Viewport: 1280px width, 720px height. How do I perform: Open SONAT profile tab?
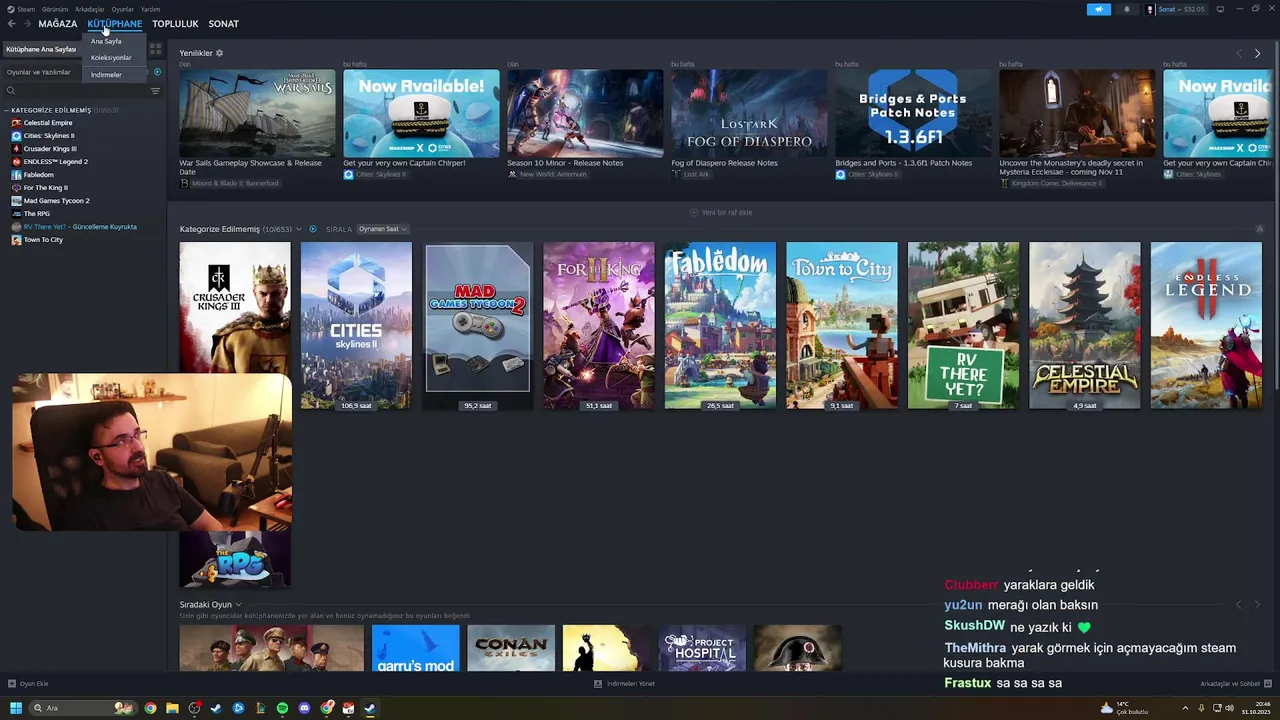click(223, 24)
